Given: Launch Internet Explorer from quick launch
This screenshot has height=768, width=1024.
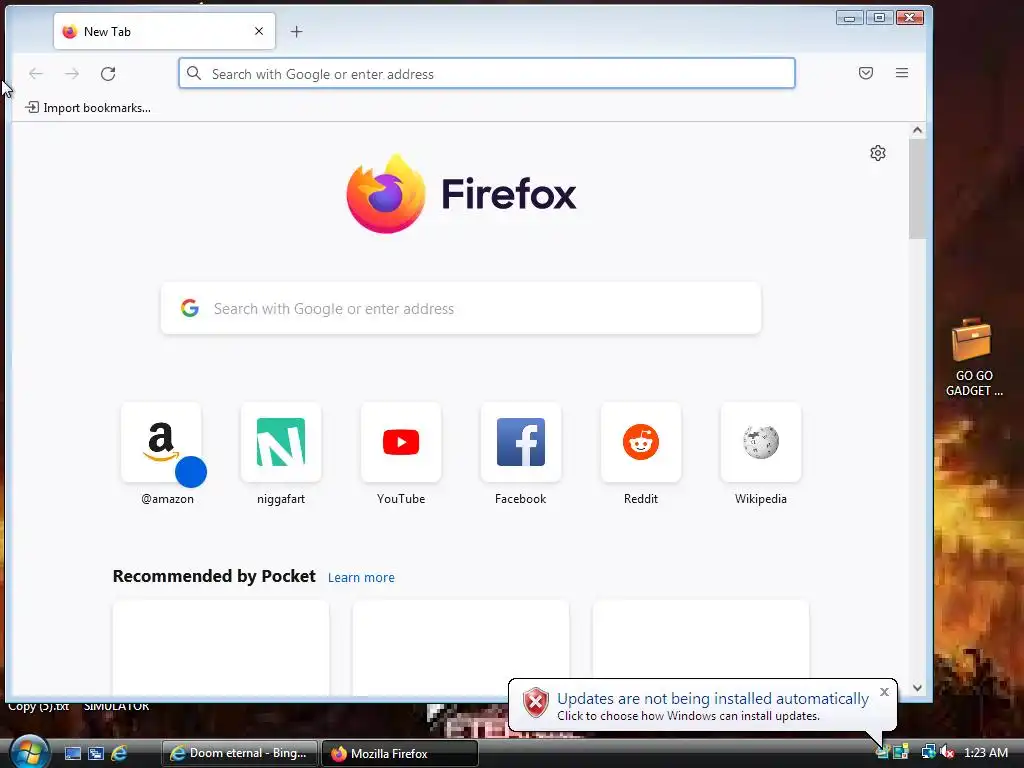Looking at the screenshot, I should point(119,754).
